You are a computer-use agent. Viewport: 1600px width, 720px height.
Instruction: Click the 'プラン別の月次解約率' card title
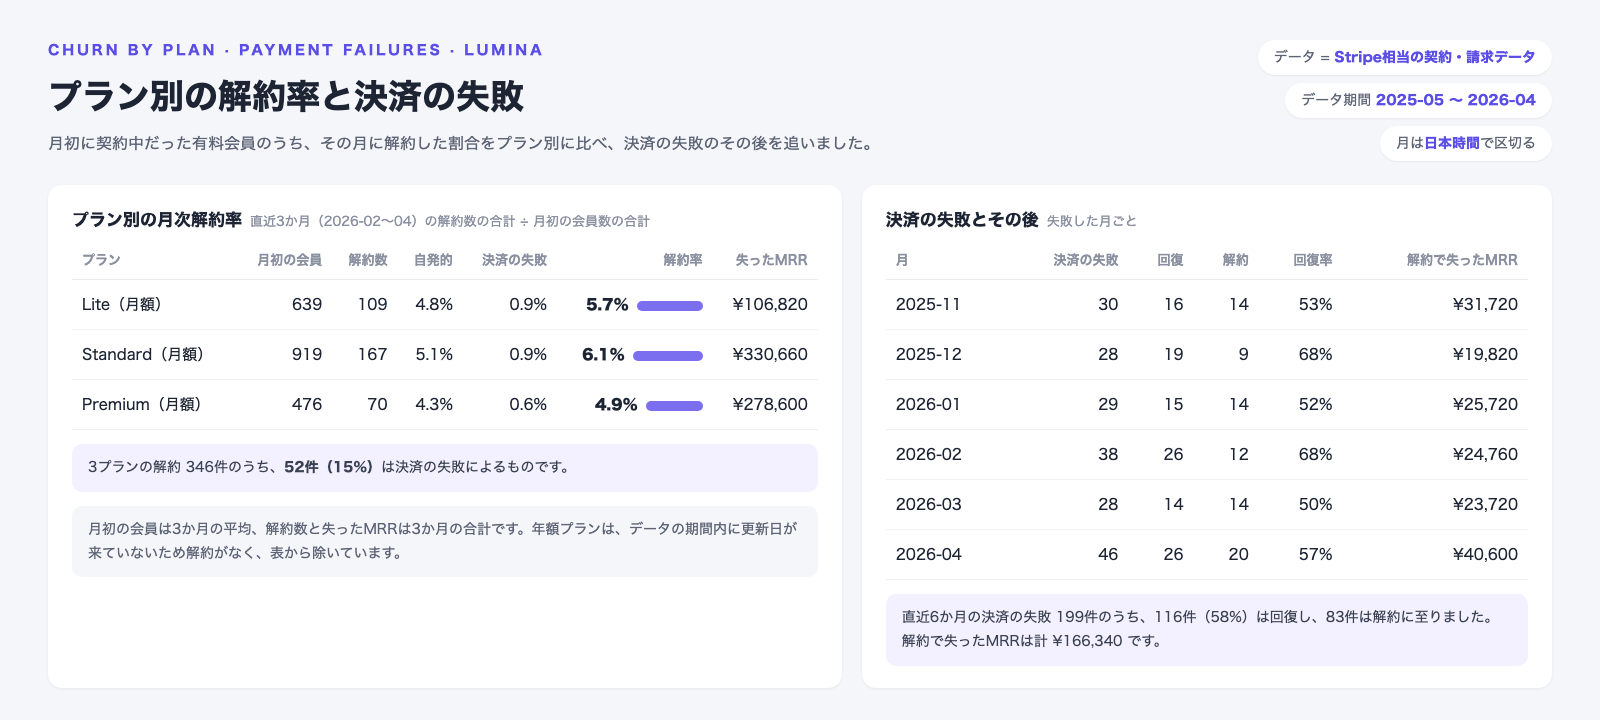157,220
